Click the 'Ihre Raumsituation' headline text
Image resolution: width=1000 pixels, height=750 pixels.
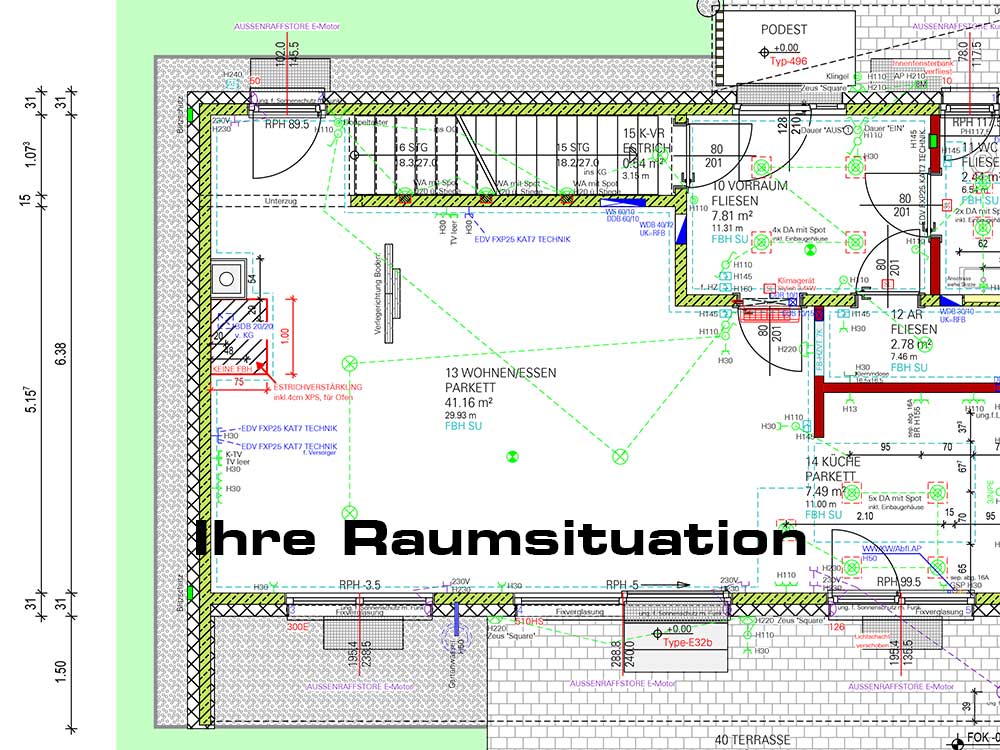(499, 539)
